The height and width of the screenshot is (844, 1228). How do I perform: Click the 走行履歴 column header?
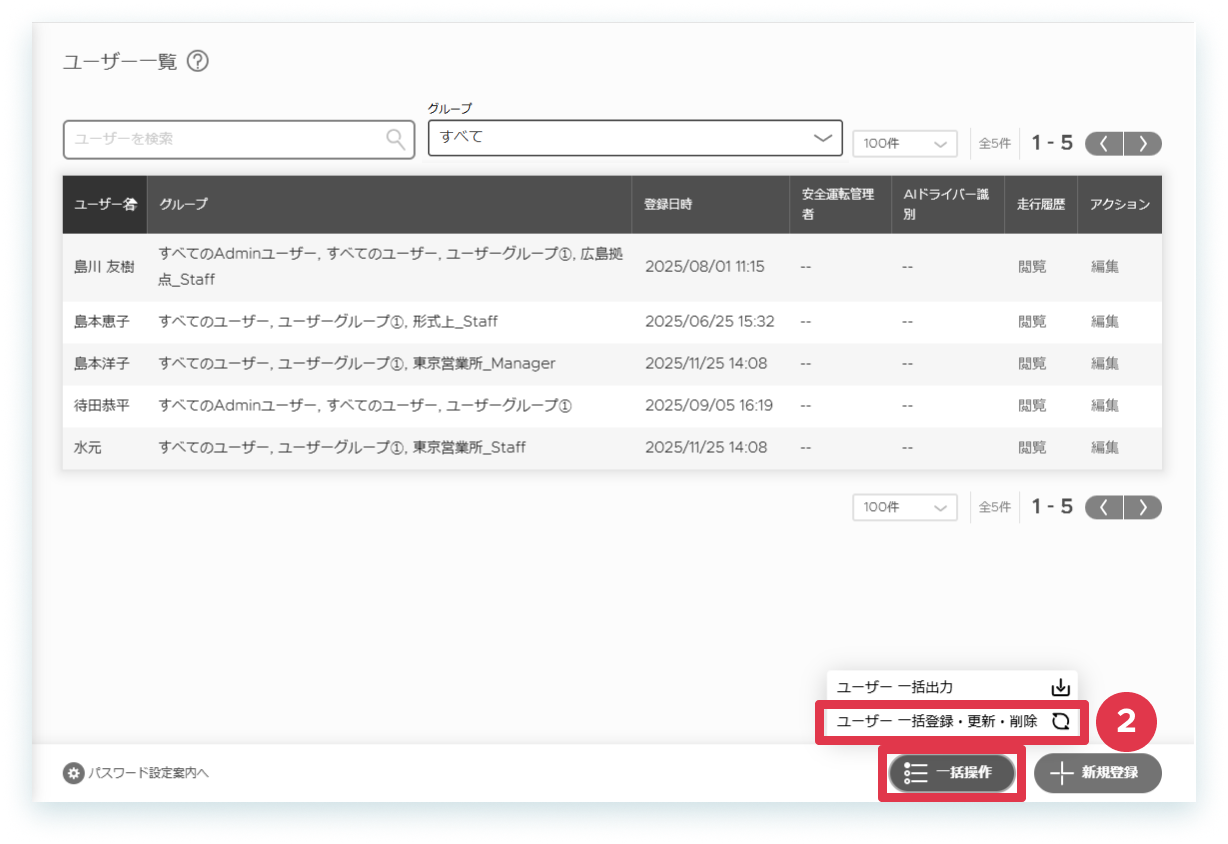1041,204
